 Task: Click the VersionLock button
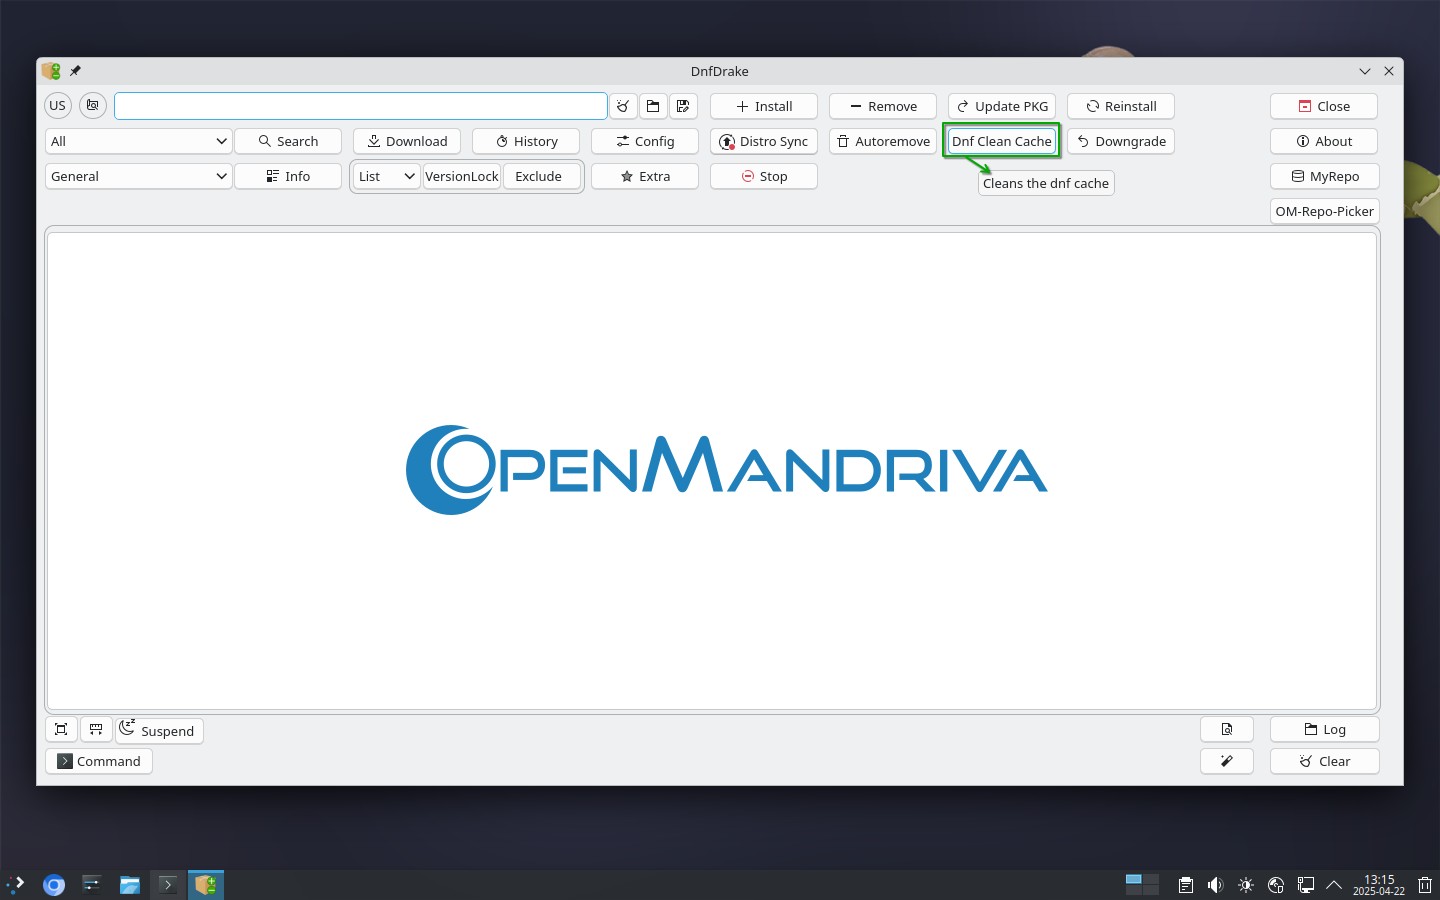[x=462, y=176]
